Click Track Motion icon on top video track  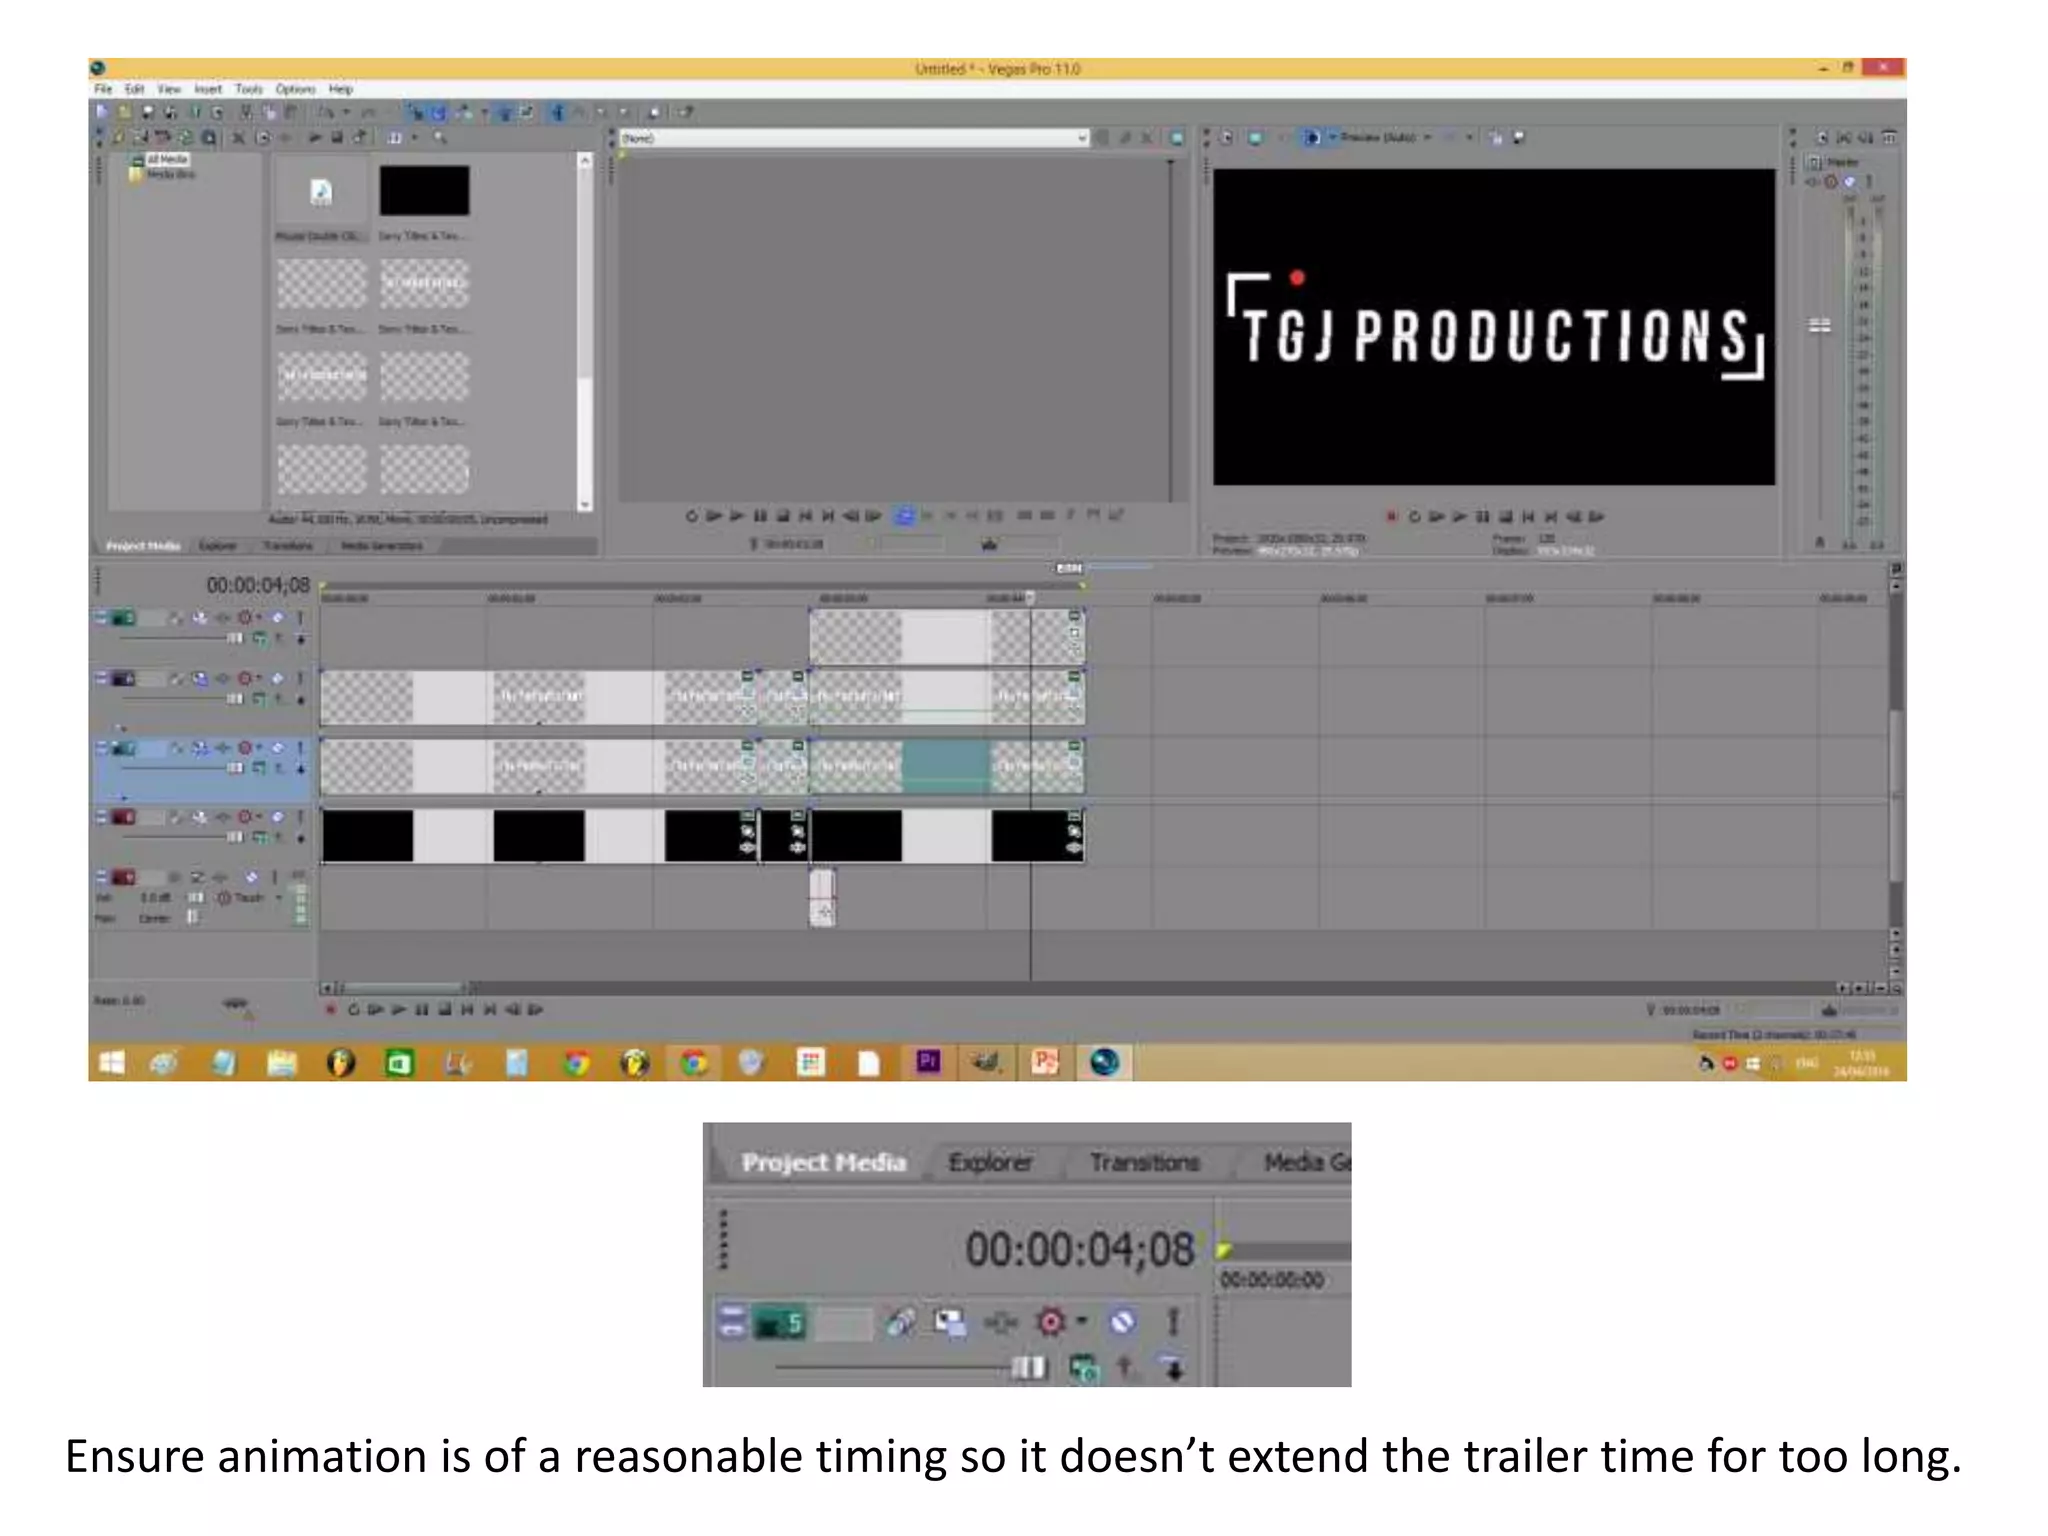click(199, 618)
